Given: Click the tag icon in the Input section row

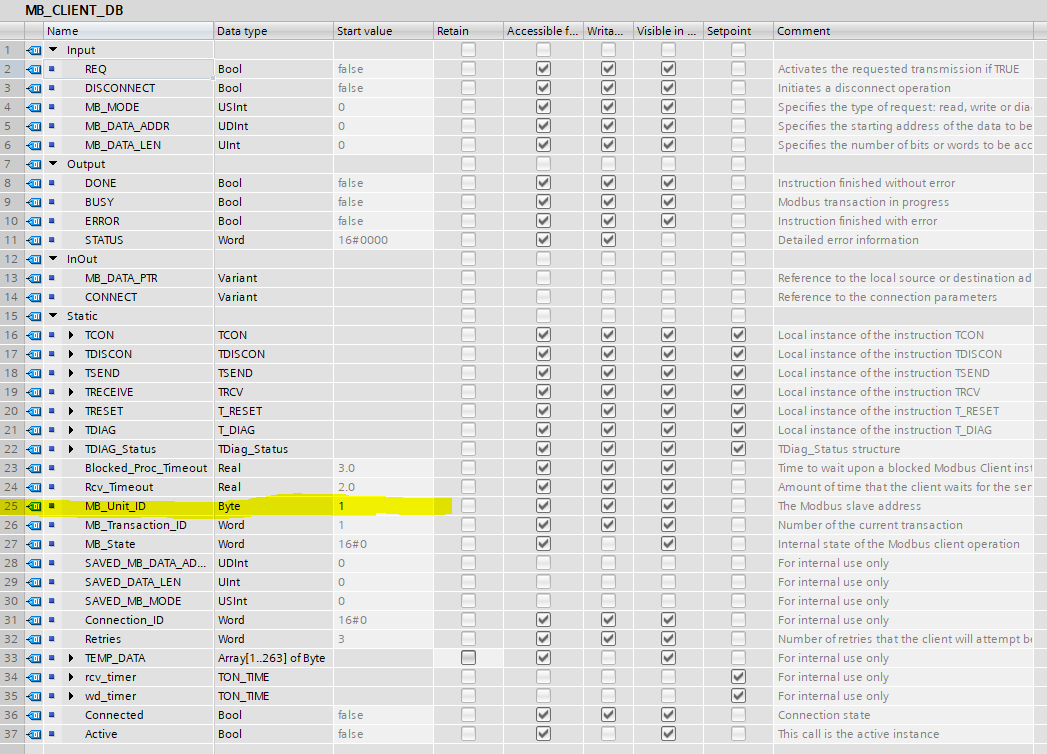Looking at the screenshot, I should (33, 50).
